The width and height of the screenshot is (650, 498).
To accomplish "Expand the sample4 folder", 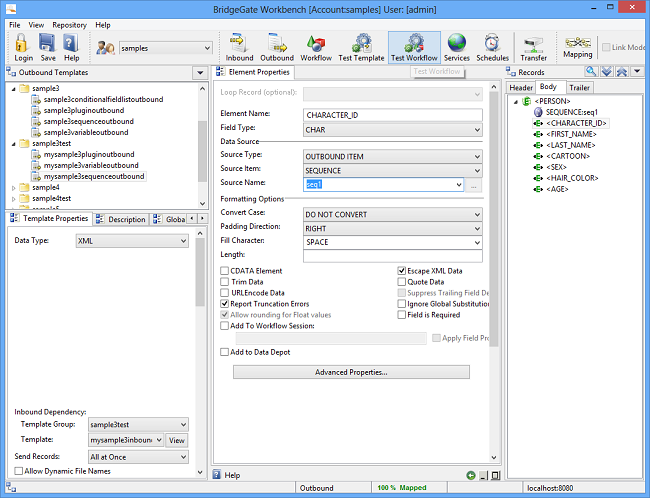I will pyautogui.click(x=14, y=188).
